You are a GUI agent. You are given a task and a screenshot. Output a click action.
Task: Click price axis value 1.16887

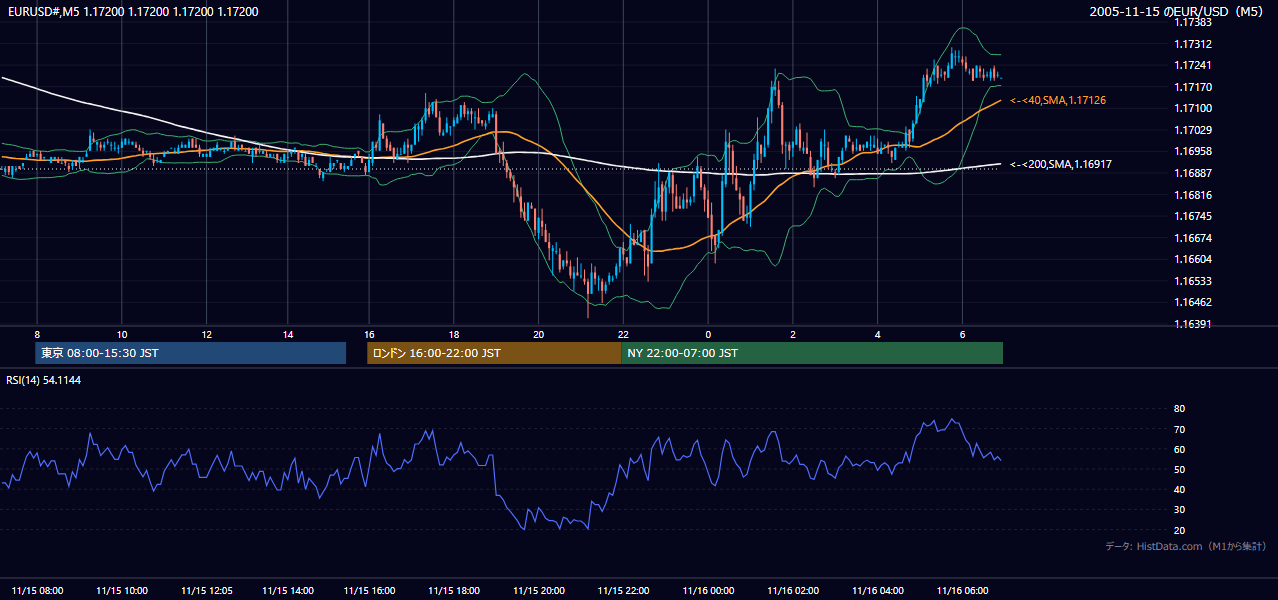click(1193, 173)
